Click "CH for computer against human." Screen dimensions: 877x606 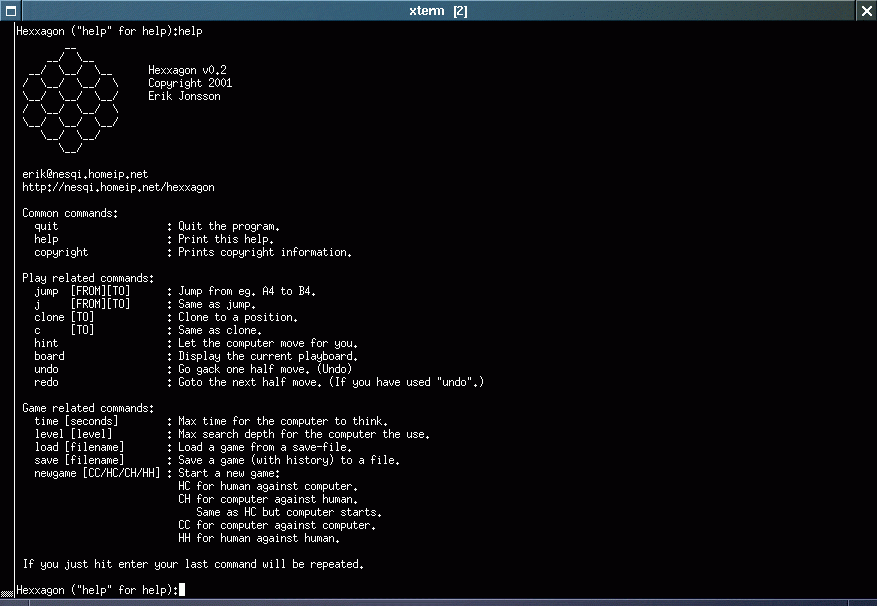[x=268, y=499]
